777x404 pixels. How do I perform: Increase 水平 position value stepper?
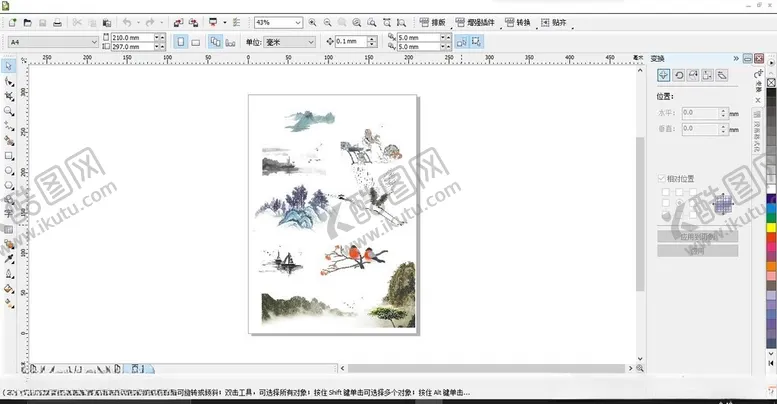[x=723, y=111]
